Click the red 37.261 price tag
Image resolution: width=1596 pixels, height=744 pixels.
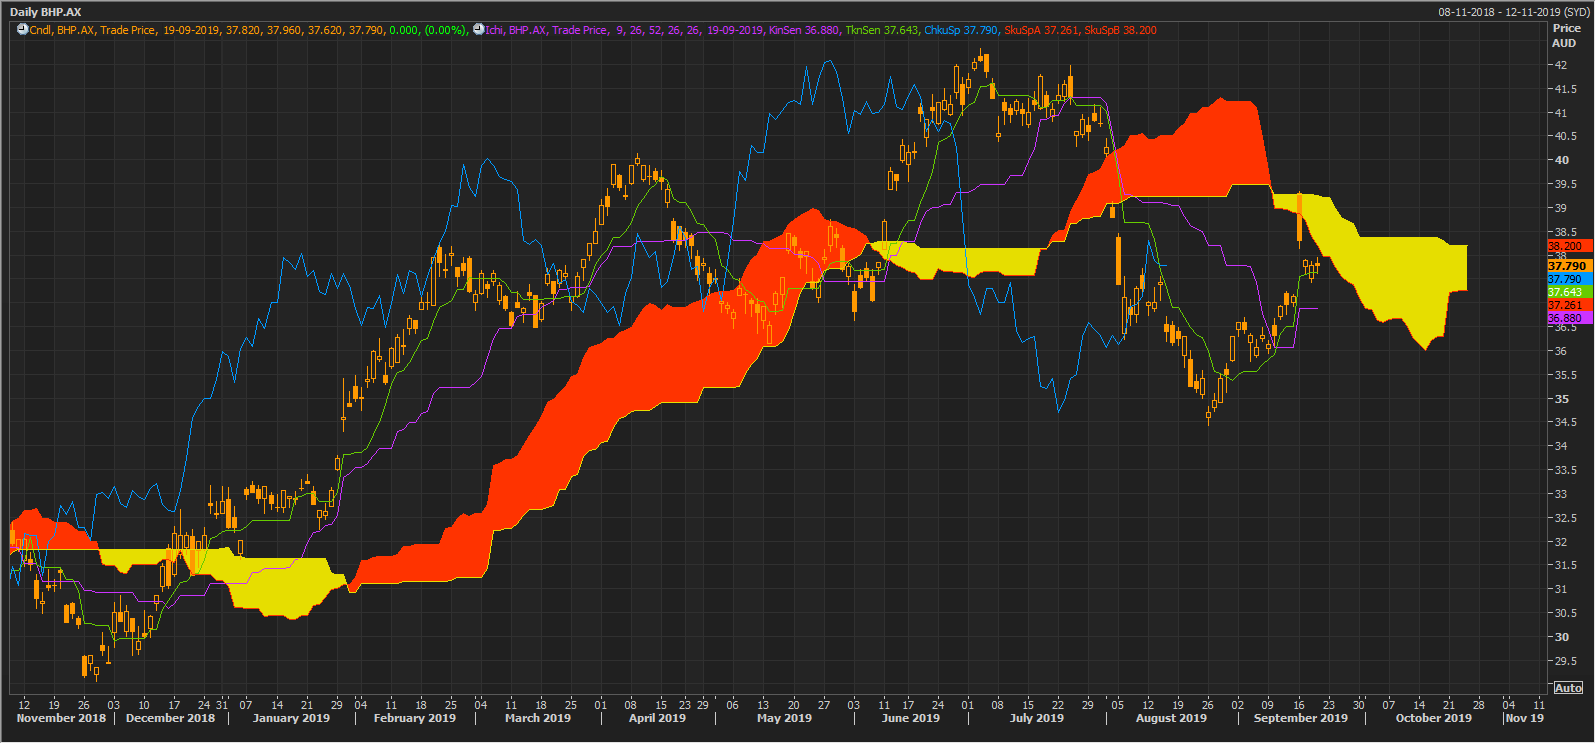[x=1569, y=305]
